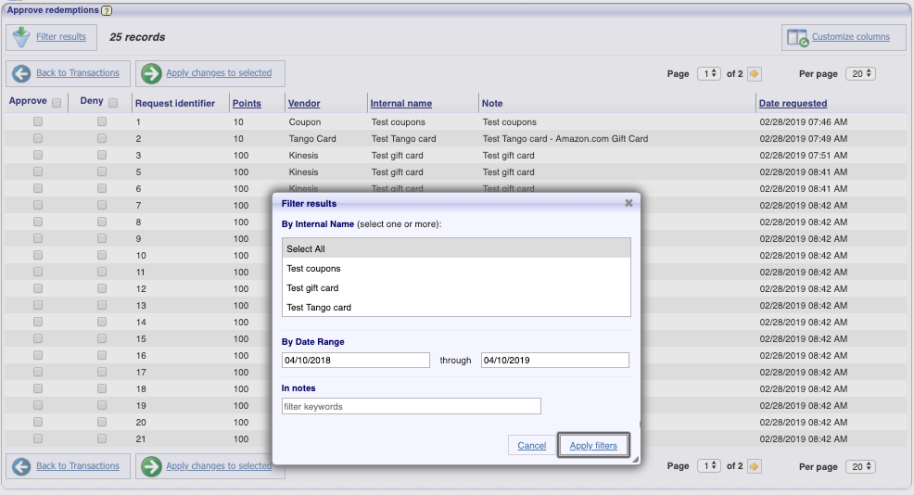Viewport: 914px width, 495px height.
Task: Click end date field 04/10/2019
Action: [x=555, y=360]
